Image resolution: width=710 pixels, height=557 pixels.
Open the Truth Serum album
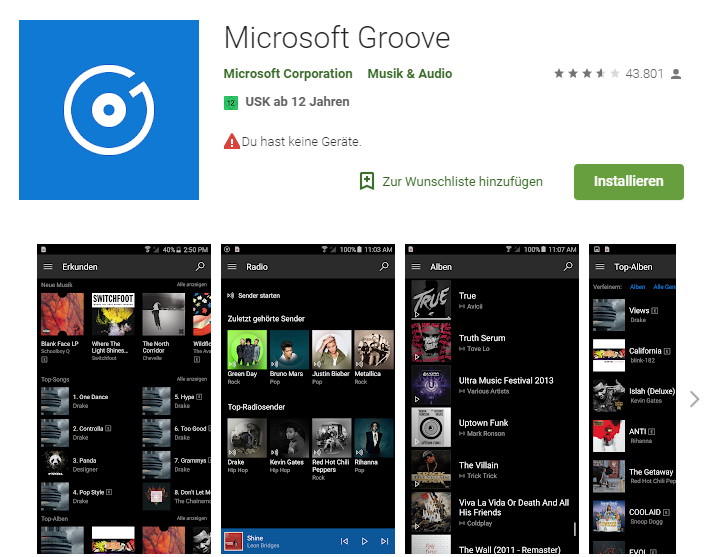[x=492, y=342]
